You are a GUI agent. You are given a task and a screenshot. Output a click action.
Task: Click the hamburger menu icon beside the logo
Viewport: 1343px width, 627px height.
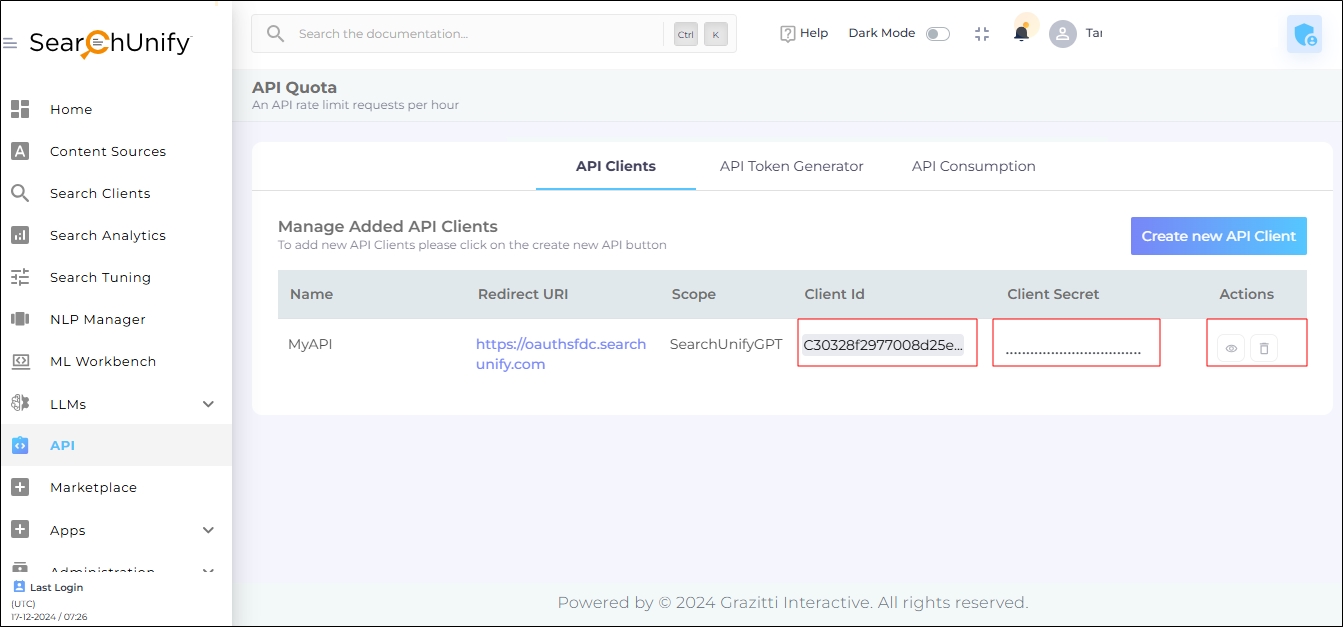pos(10,44)
